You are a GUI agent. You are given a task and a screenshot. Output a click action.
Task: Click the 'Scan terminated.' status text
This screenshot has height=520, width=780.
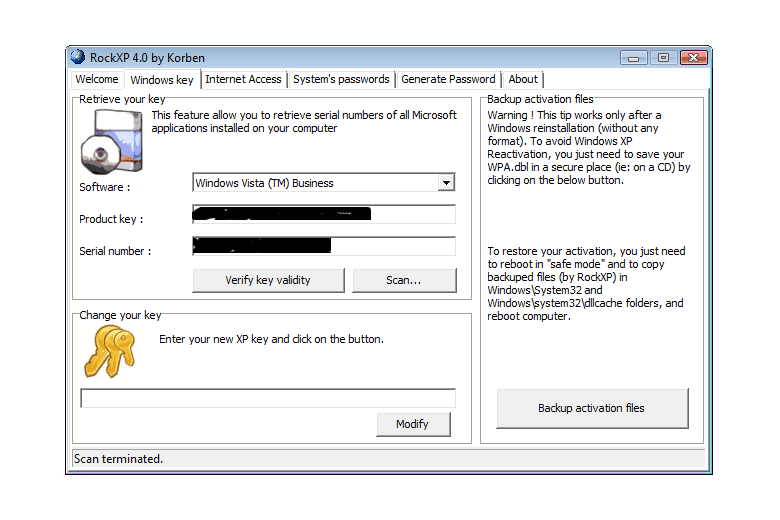(x=118, y=459)
